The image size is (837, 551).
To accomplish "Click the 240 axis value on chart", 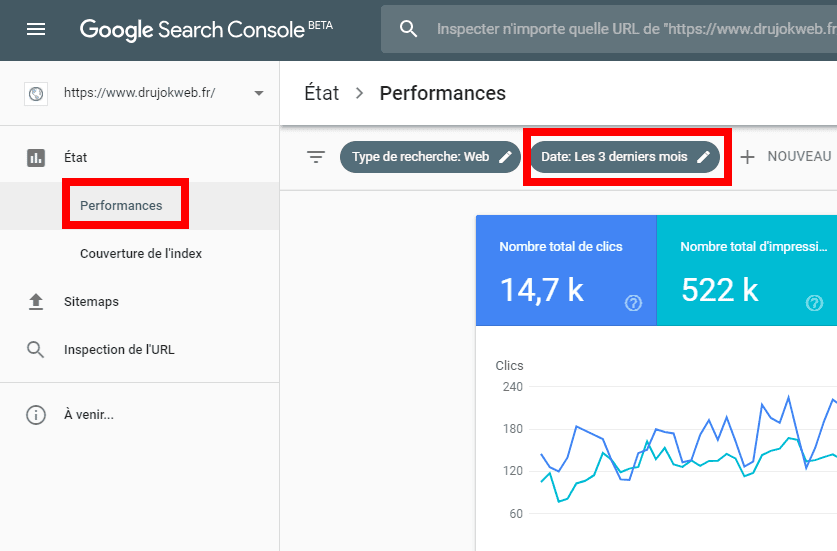I will 512,387.
